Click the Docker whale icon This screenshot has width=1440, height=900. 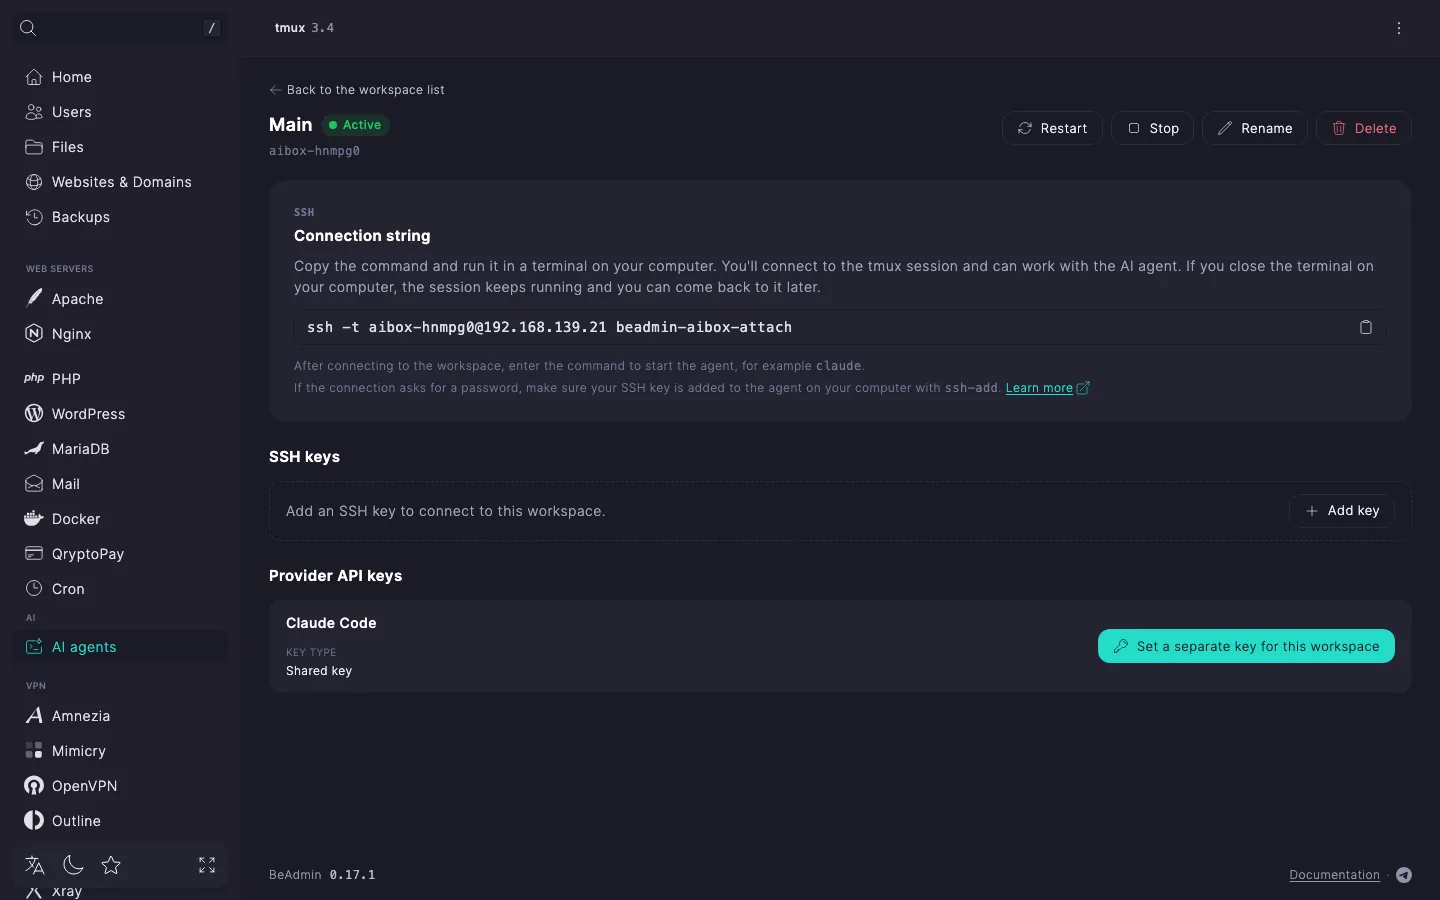click(x=34, y=518)
